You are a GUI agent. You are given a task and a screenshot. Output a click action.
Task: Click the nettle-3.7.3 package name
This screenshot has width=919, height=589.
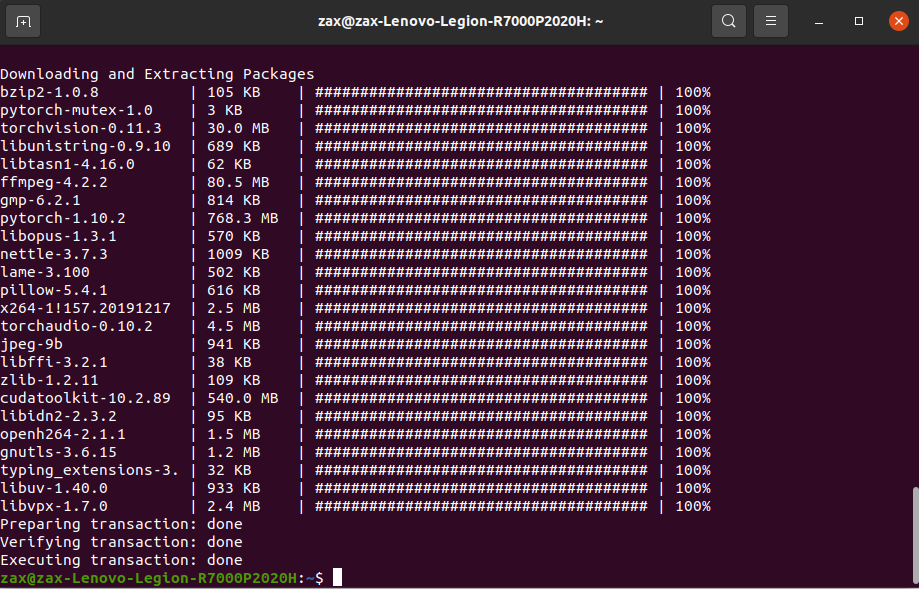[x=54, y=254]
